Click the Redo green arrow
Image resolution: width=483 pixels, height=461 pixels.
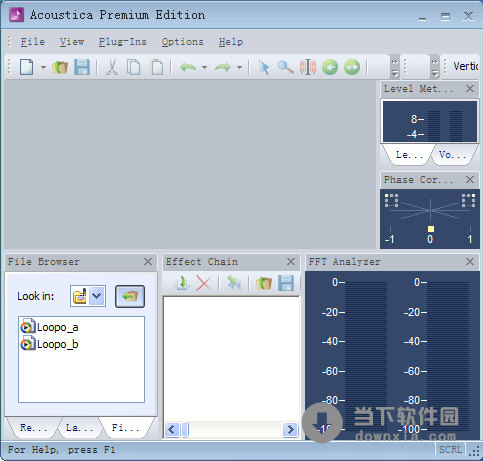click(223, 67)
